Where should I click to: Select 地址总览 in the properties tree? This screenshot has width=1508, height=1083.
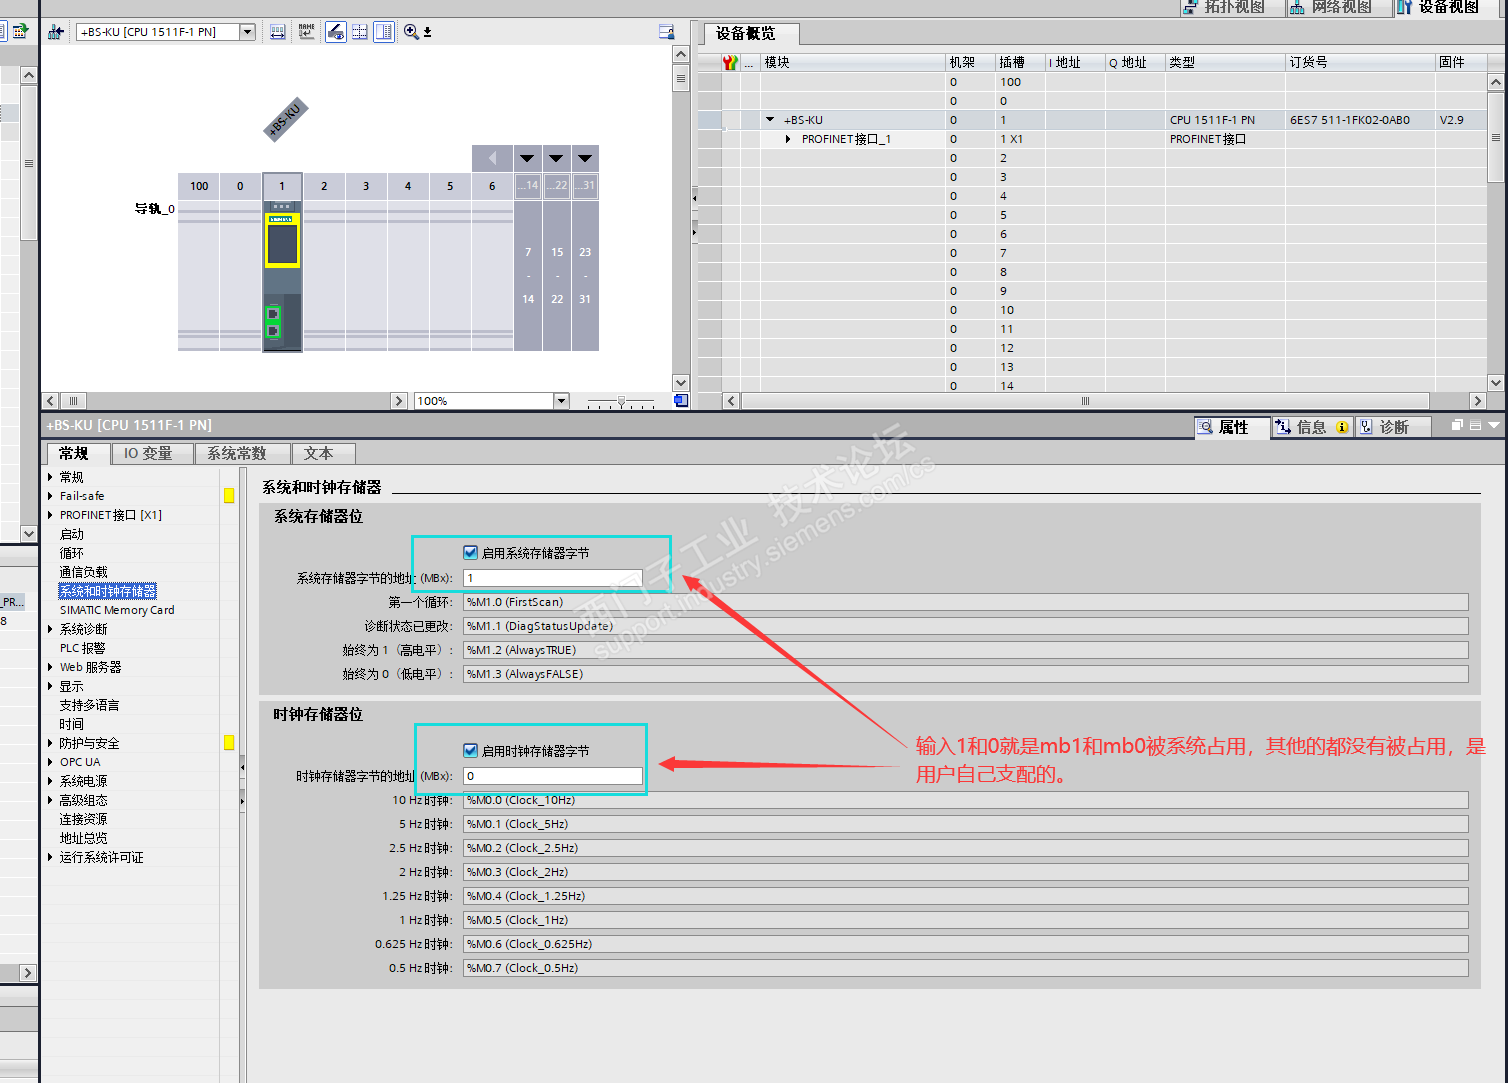[83, 838]
